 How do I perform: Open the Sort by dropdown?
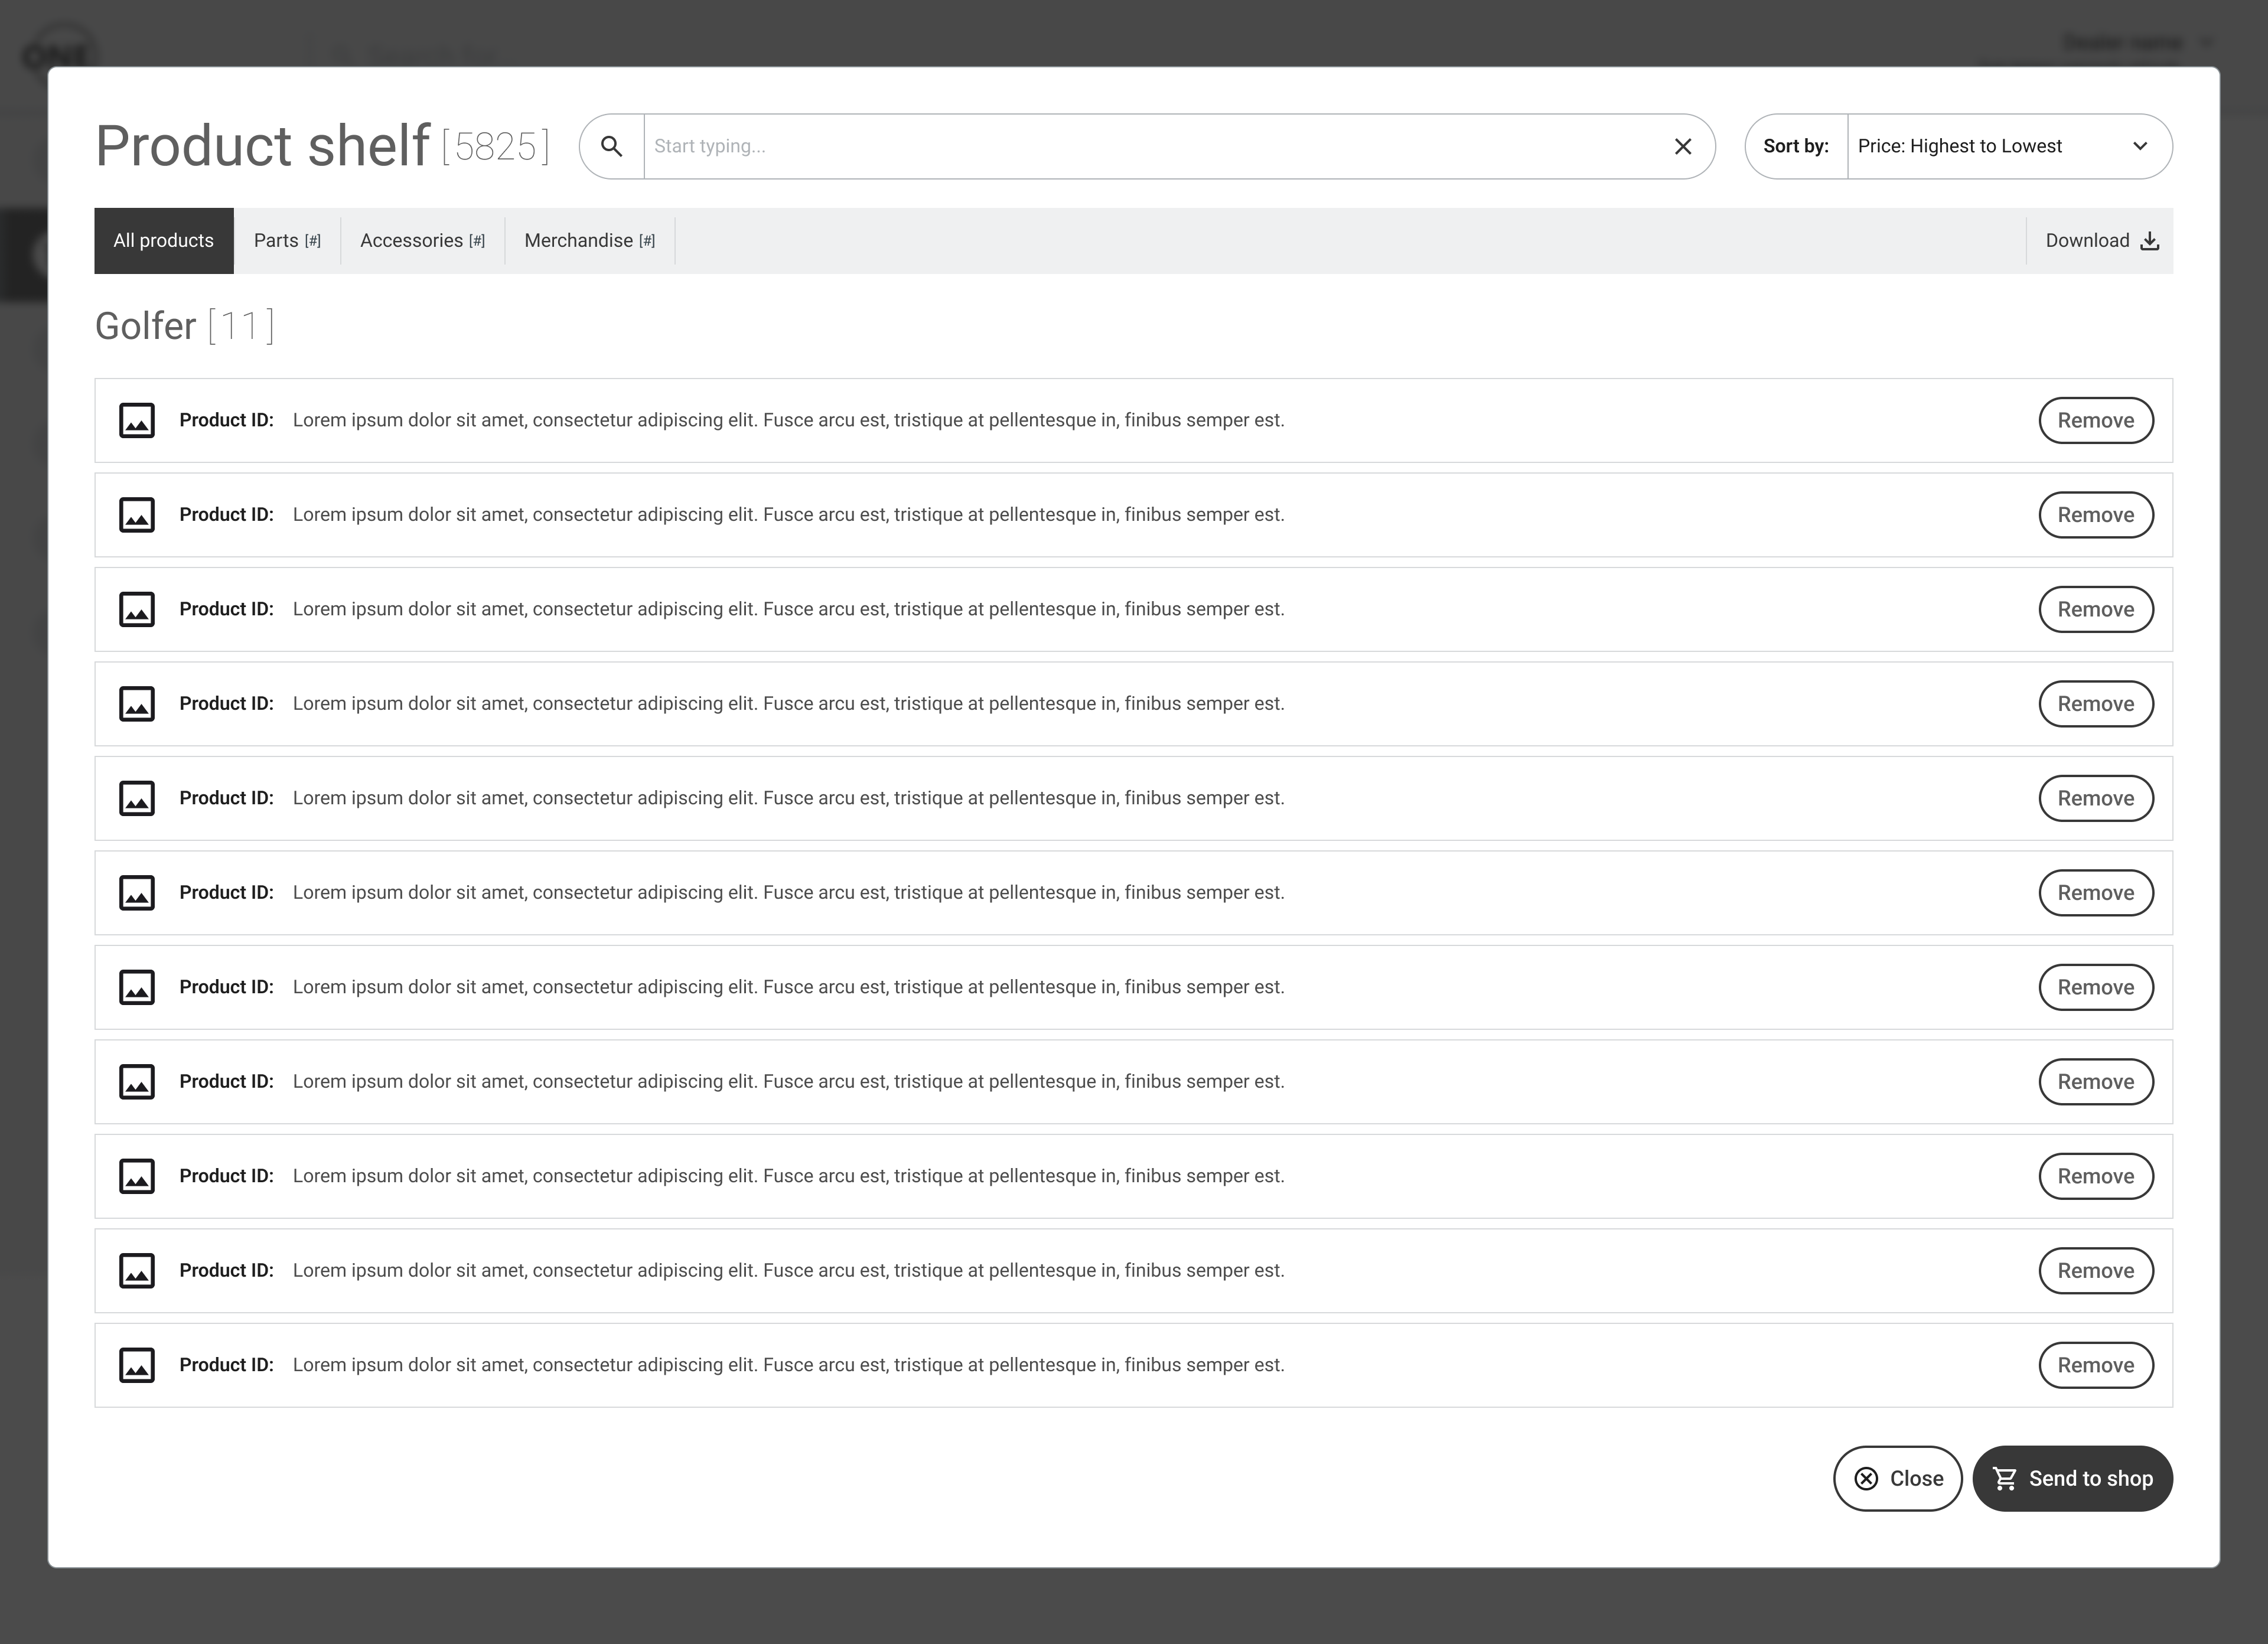(1990, 146)
